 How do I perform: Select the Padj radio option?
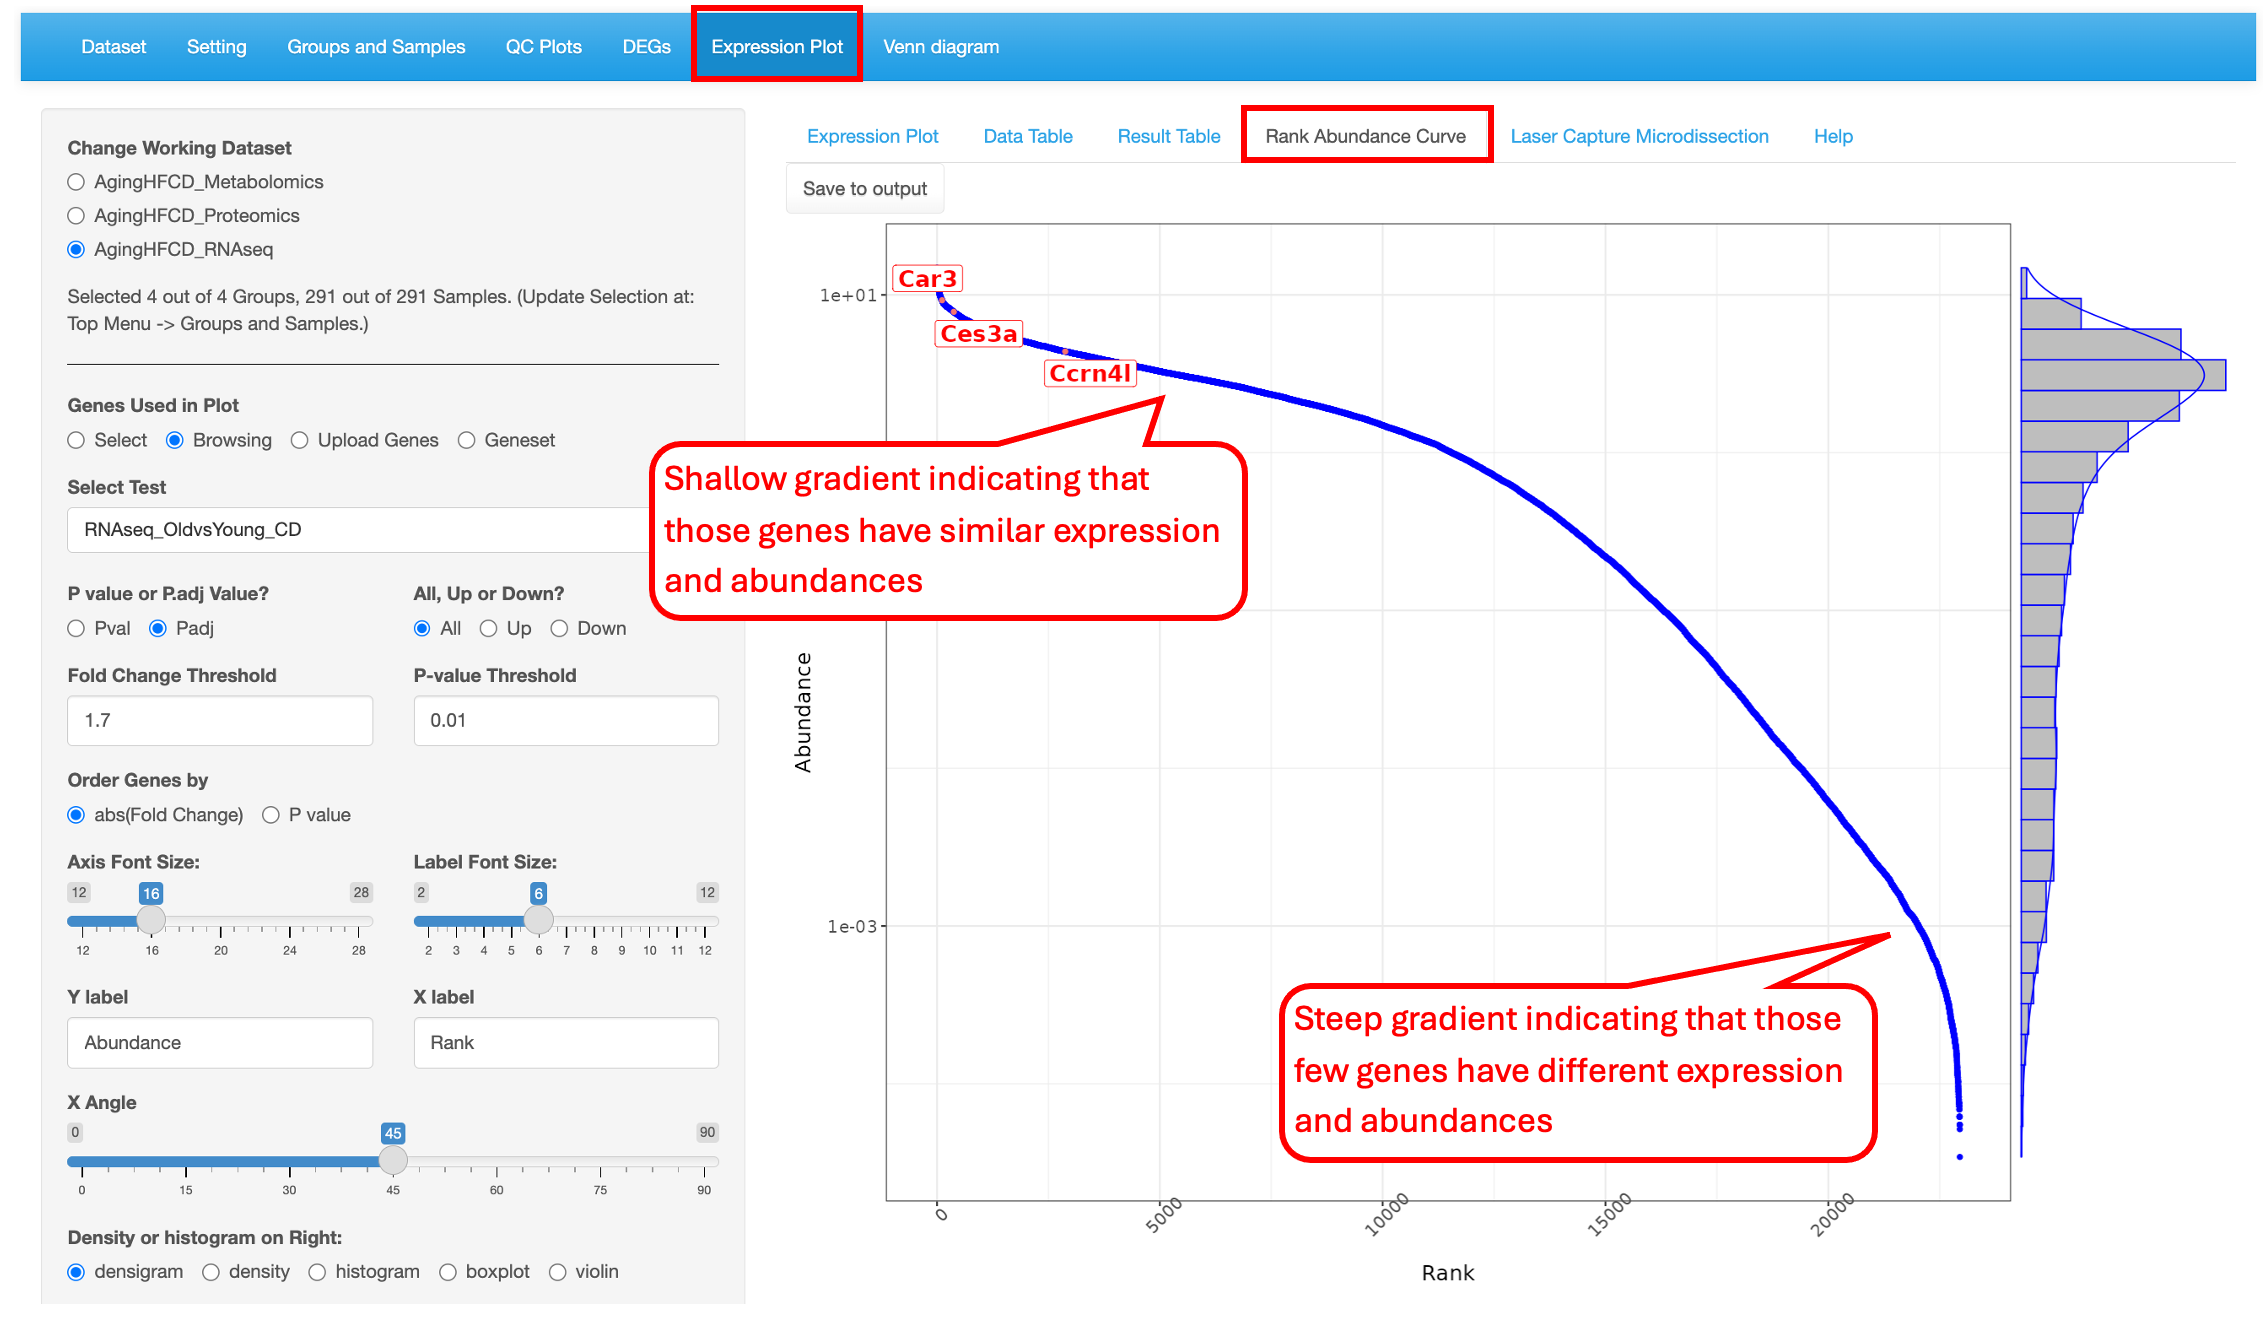[x=157, y=629]
